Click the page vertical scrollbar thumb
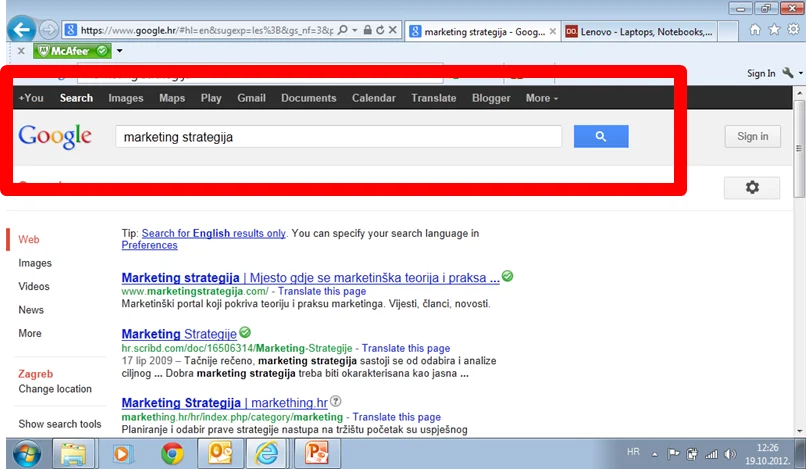 point(799,149)
